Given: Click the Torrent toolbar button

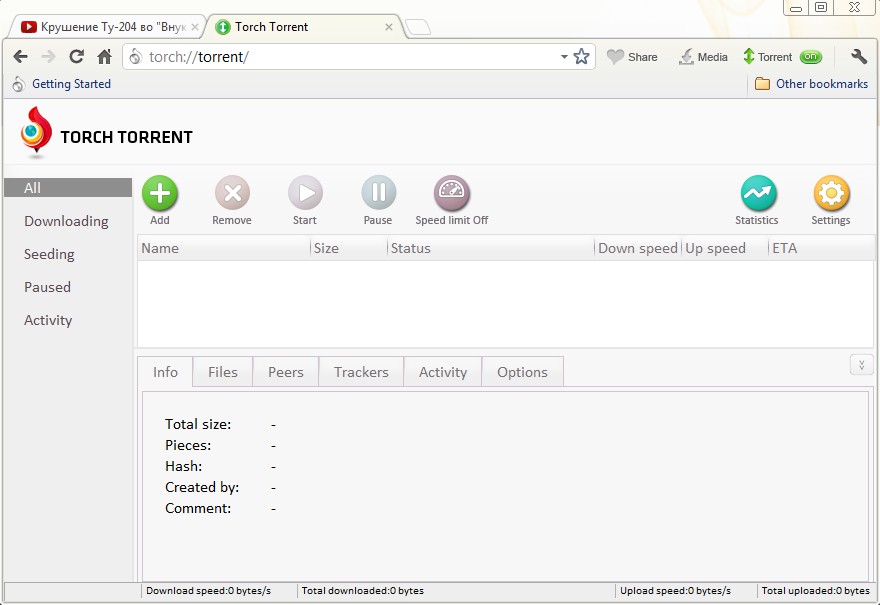Looking at the screenshot, I should pos(767,57).
